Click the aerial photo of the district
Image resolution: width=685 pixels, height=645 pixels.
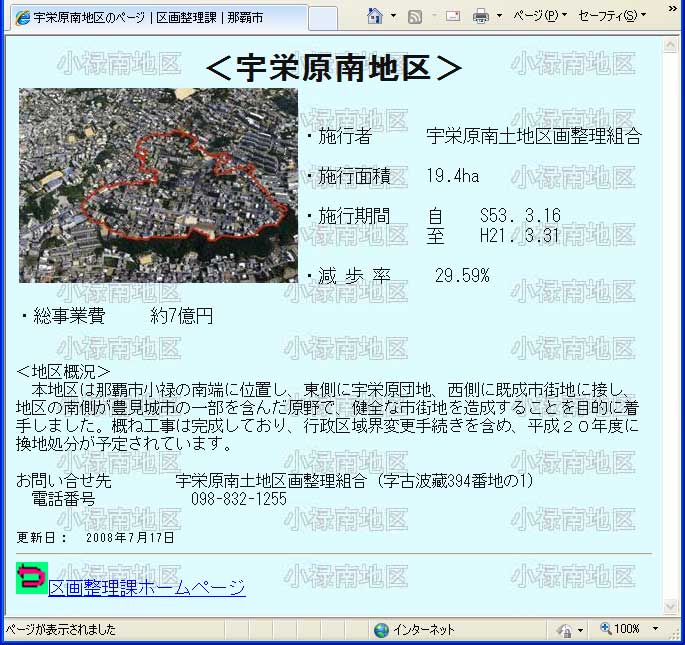[x=158, y=185]
